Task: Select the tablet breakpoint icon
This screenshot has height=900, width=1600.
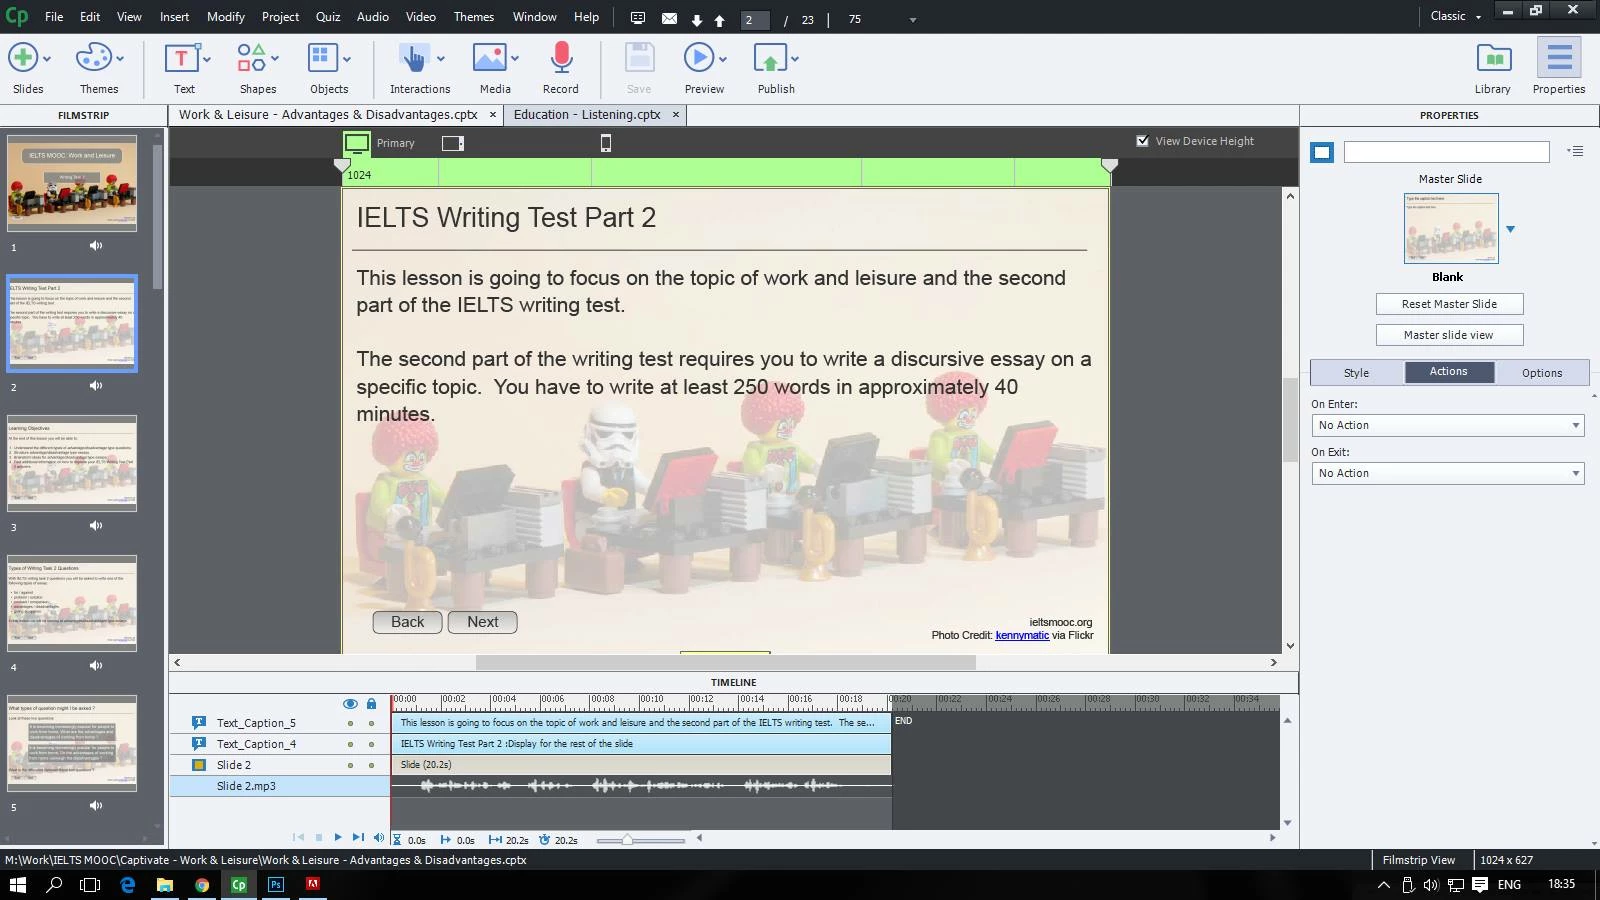Action: click(453, 143)
